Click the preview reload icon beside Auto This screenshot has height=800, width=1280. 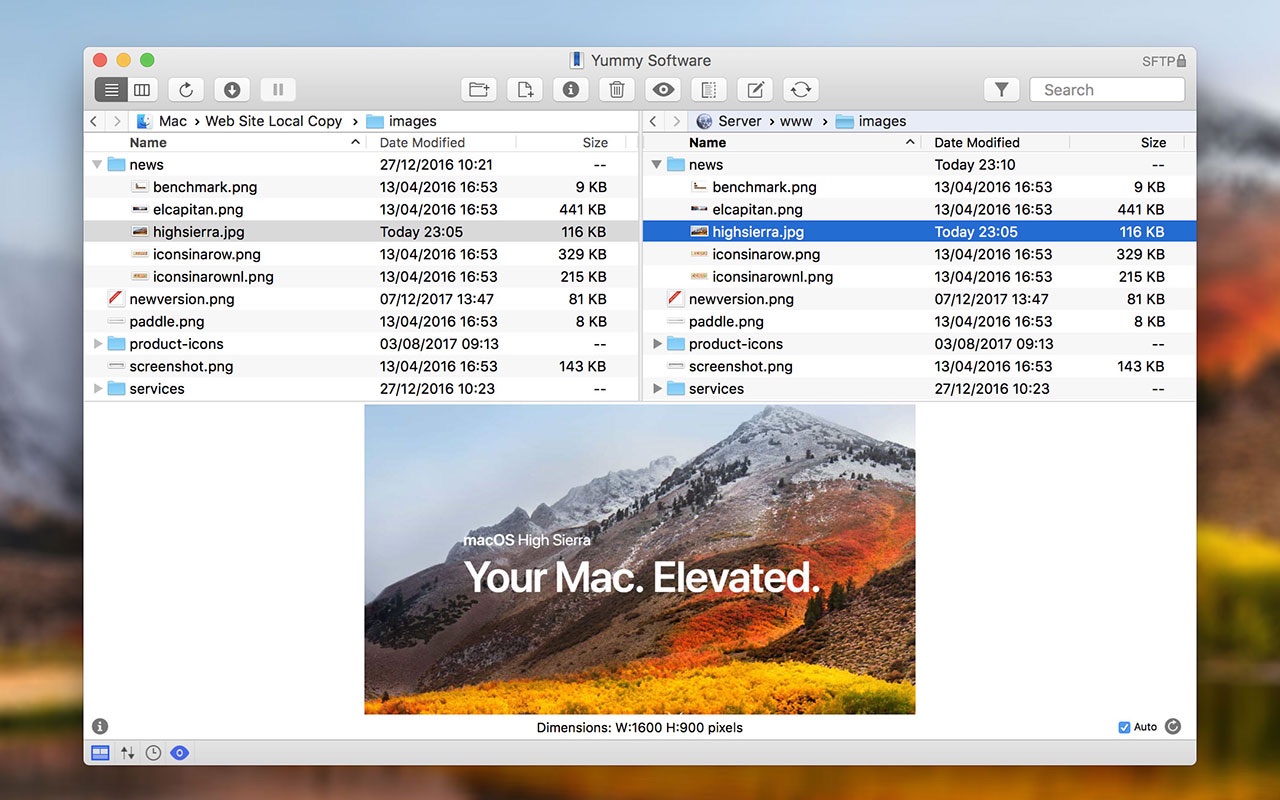click(x=1173, y=727)
